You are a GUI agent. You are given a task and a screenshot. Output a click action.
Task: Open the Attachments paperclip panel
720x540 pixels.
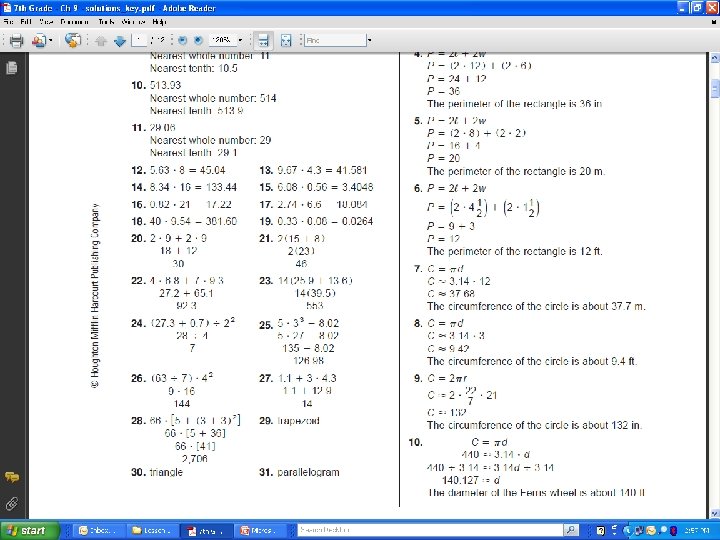point(12,504)
